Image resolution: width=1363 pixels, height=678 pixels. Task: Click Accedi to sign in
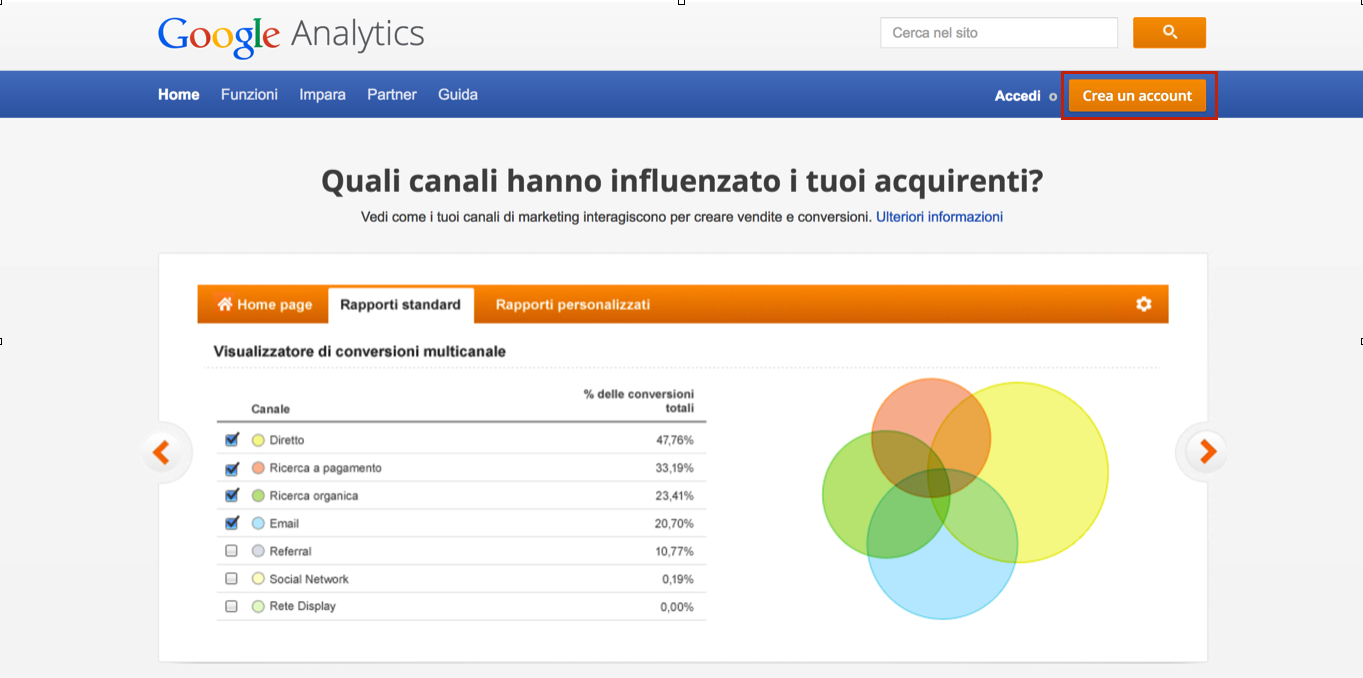(x=1017, y=96)
